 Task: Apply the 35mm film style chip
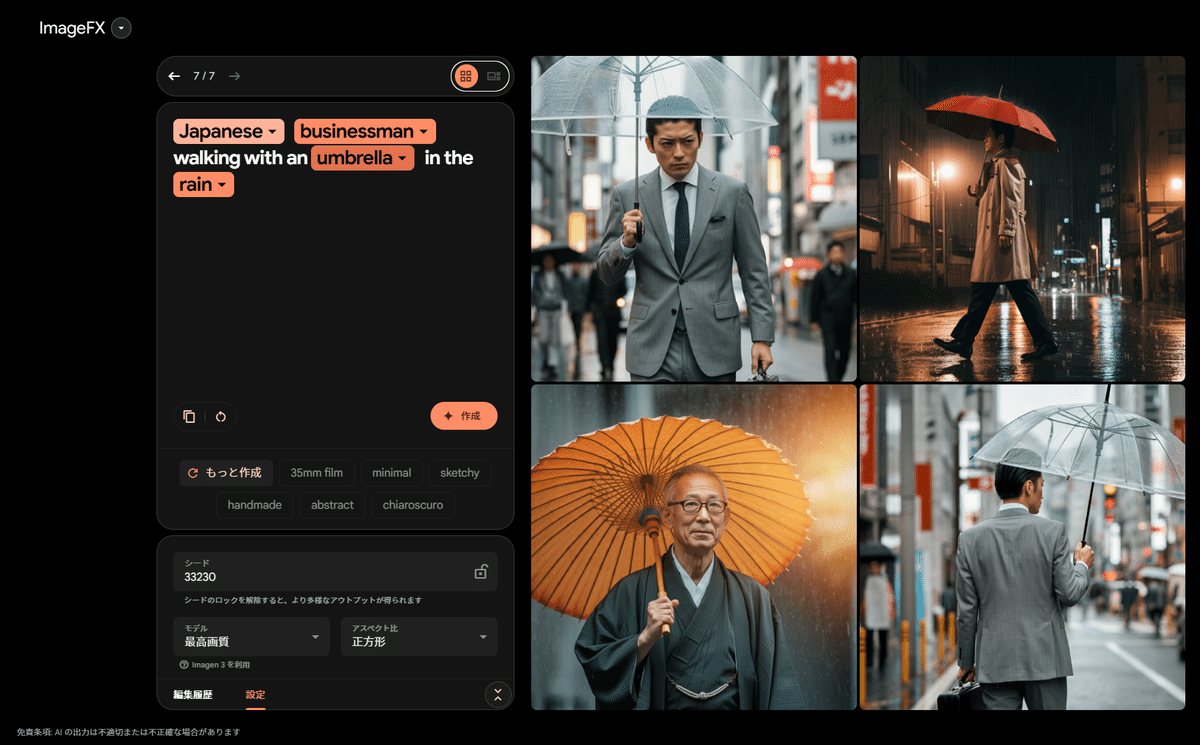tap(316, 472)
